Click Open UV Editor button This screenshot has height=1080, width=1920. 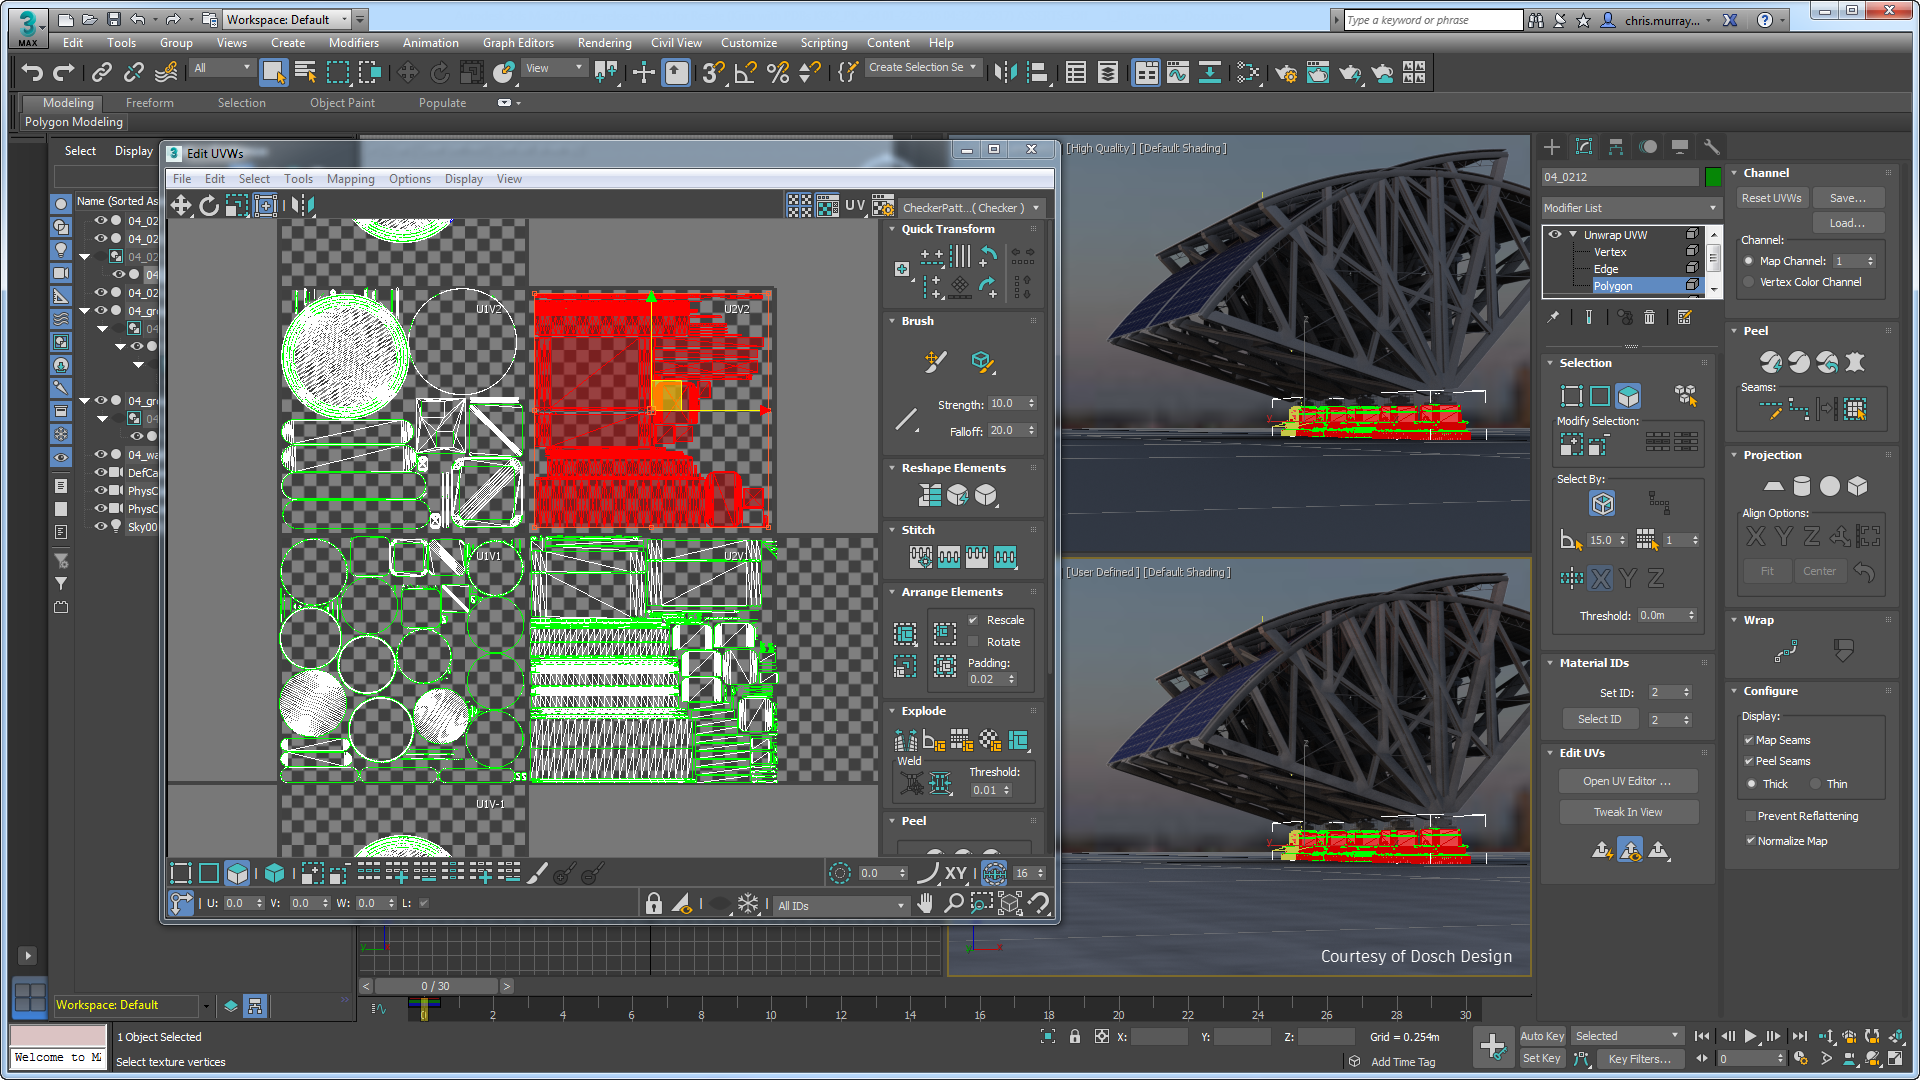[1627, 779]
